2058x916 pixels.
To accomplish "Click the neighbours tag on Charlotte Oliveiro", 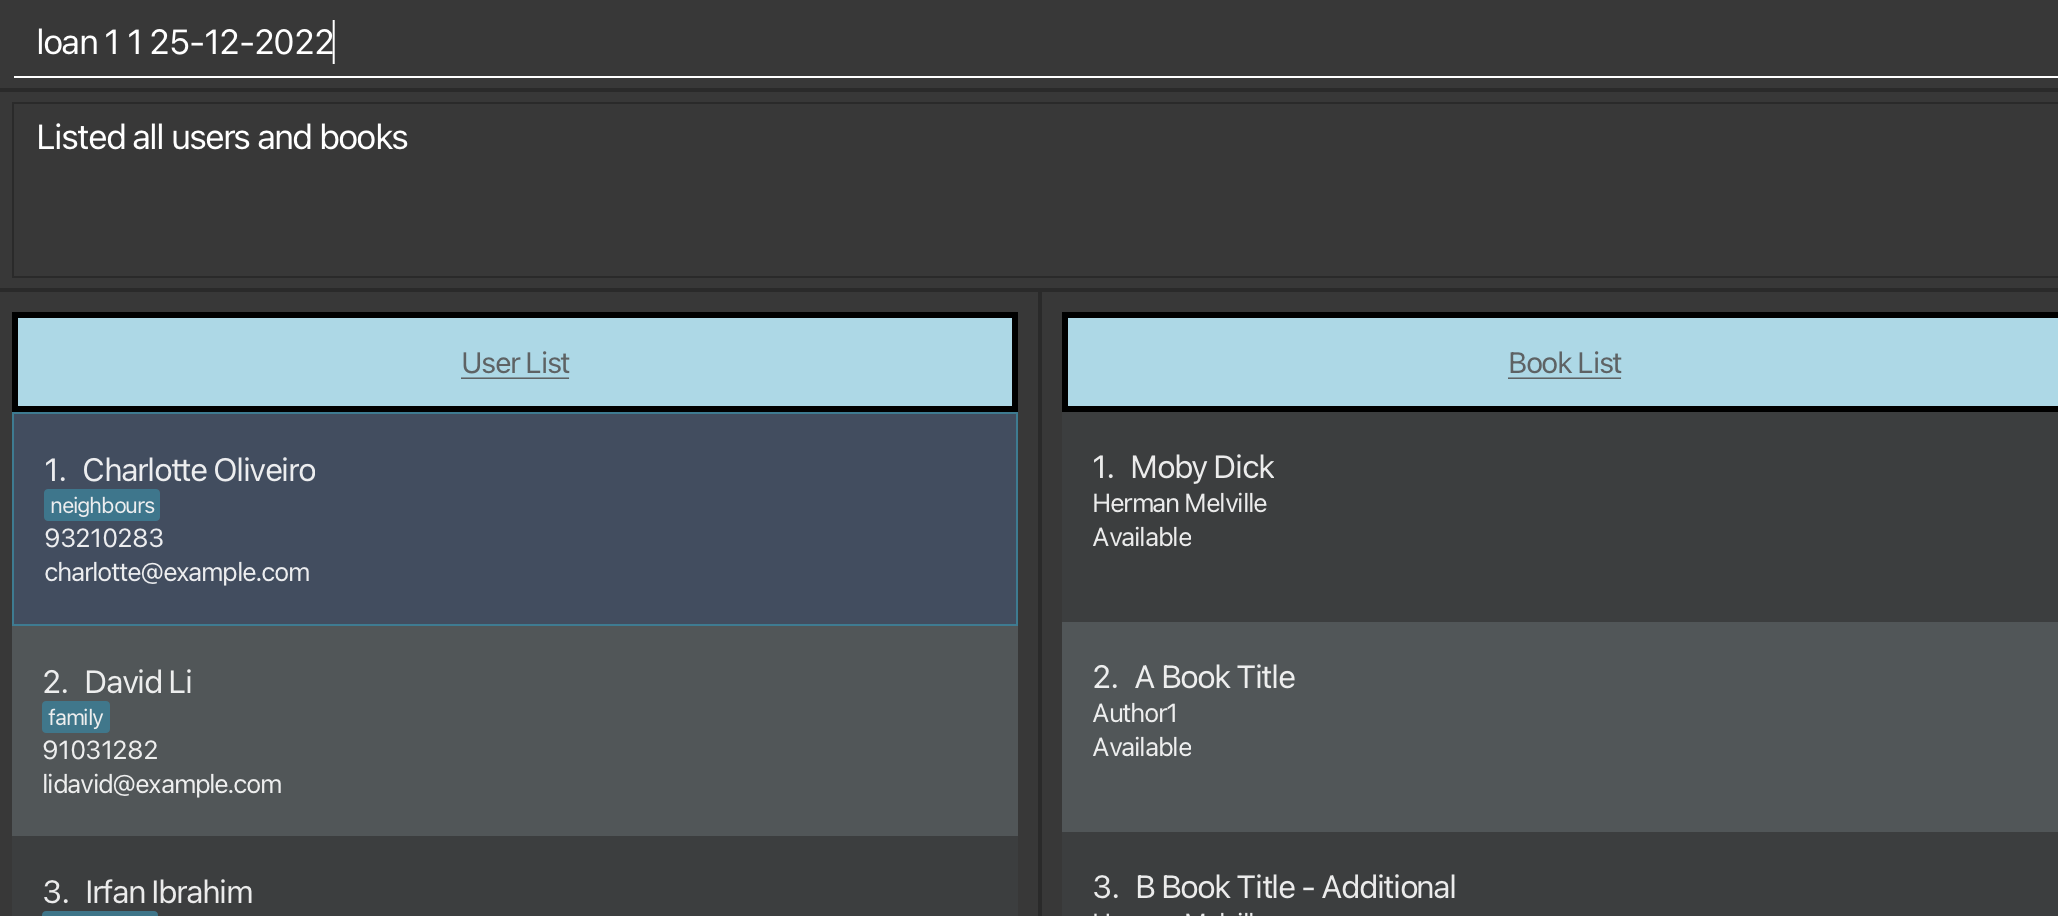I will (x=102, y=505).
